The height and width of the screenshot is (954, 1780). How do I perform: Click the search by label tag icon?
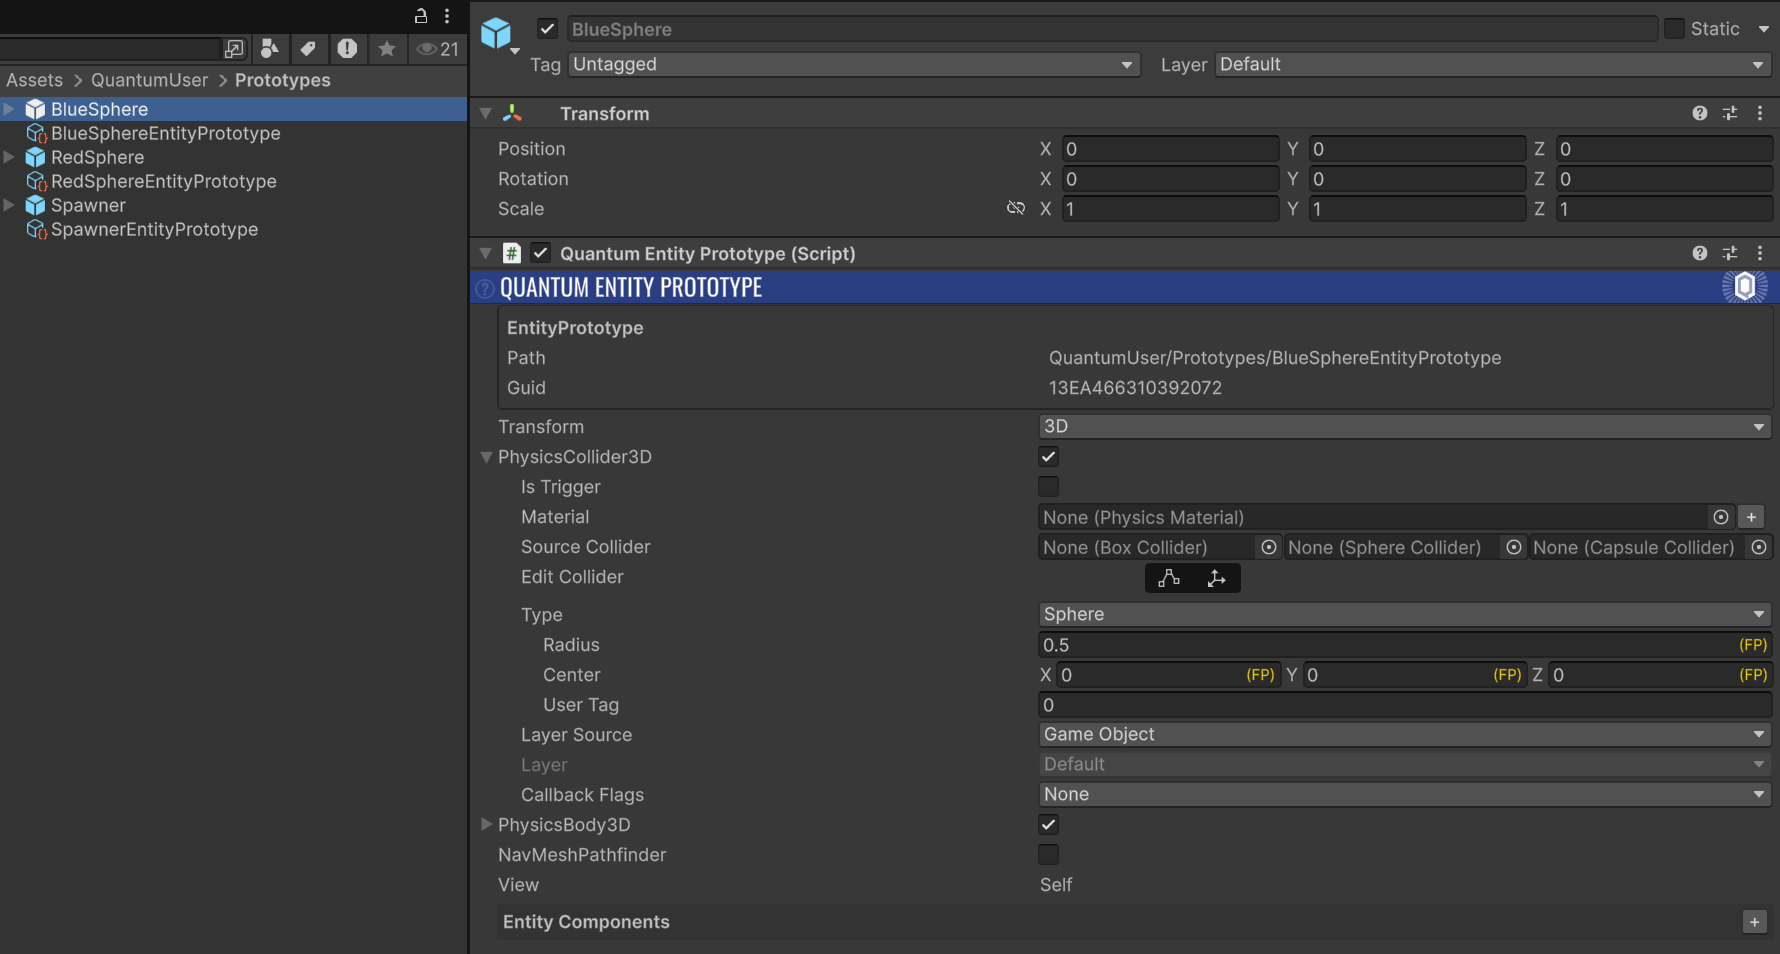click(308, 48)
